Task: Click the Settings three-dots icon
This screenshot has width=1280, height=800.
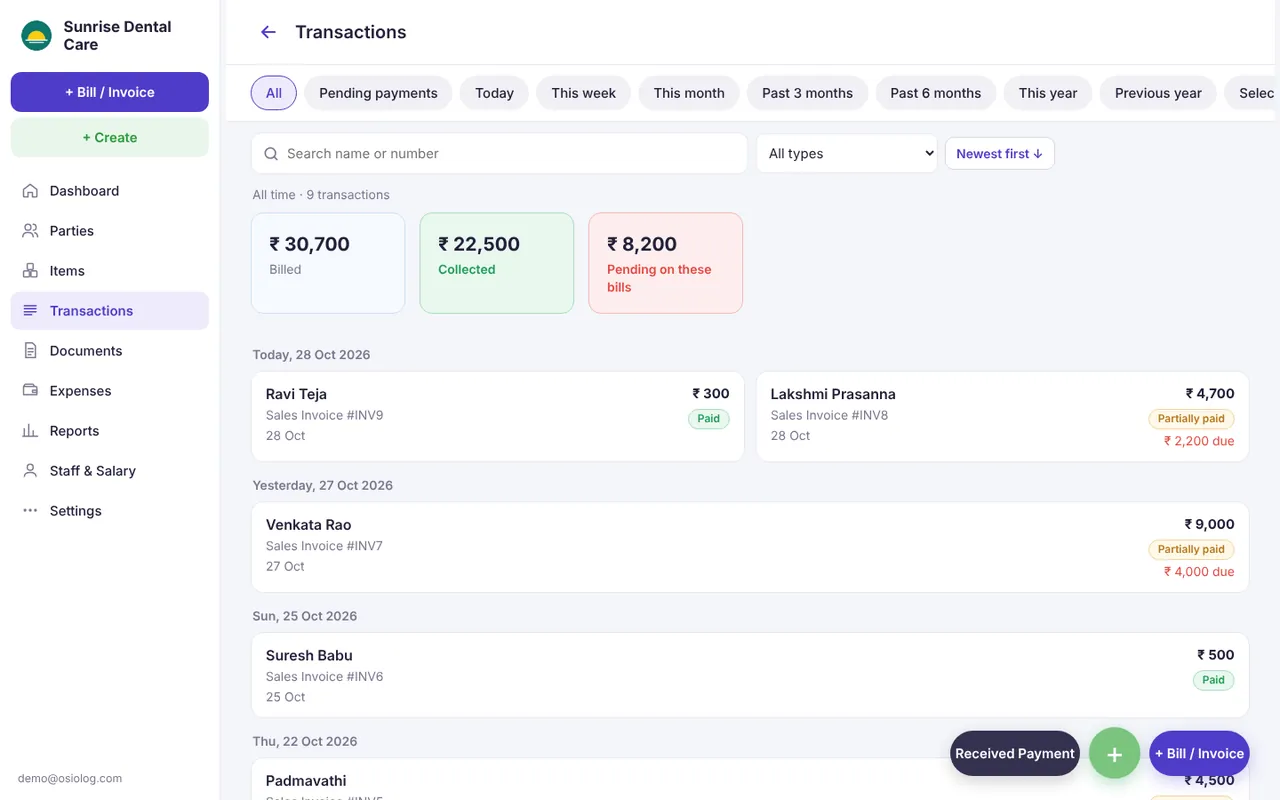Action: click(x=30, y=511)
